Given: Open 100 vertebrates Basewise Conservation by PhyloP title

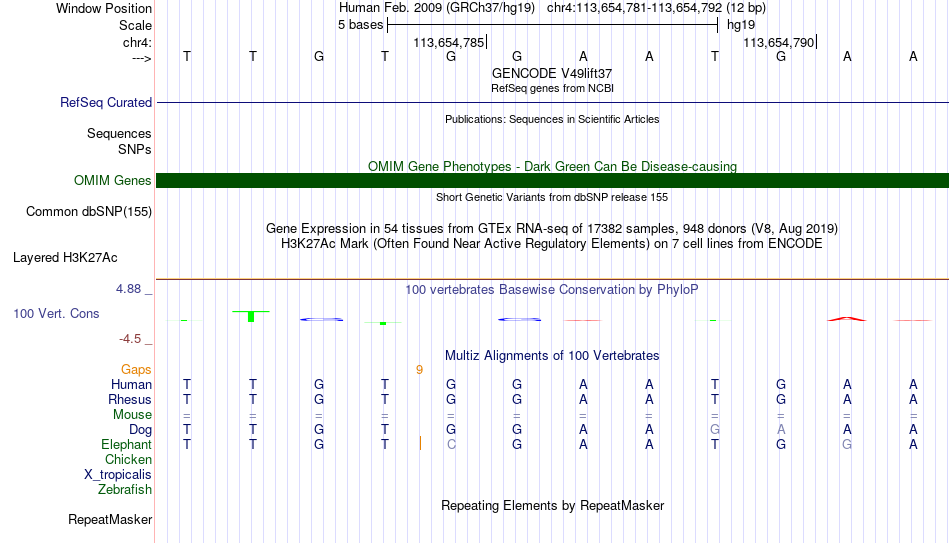Looking at the screenshot, I should coord(552,290).
